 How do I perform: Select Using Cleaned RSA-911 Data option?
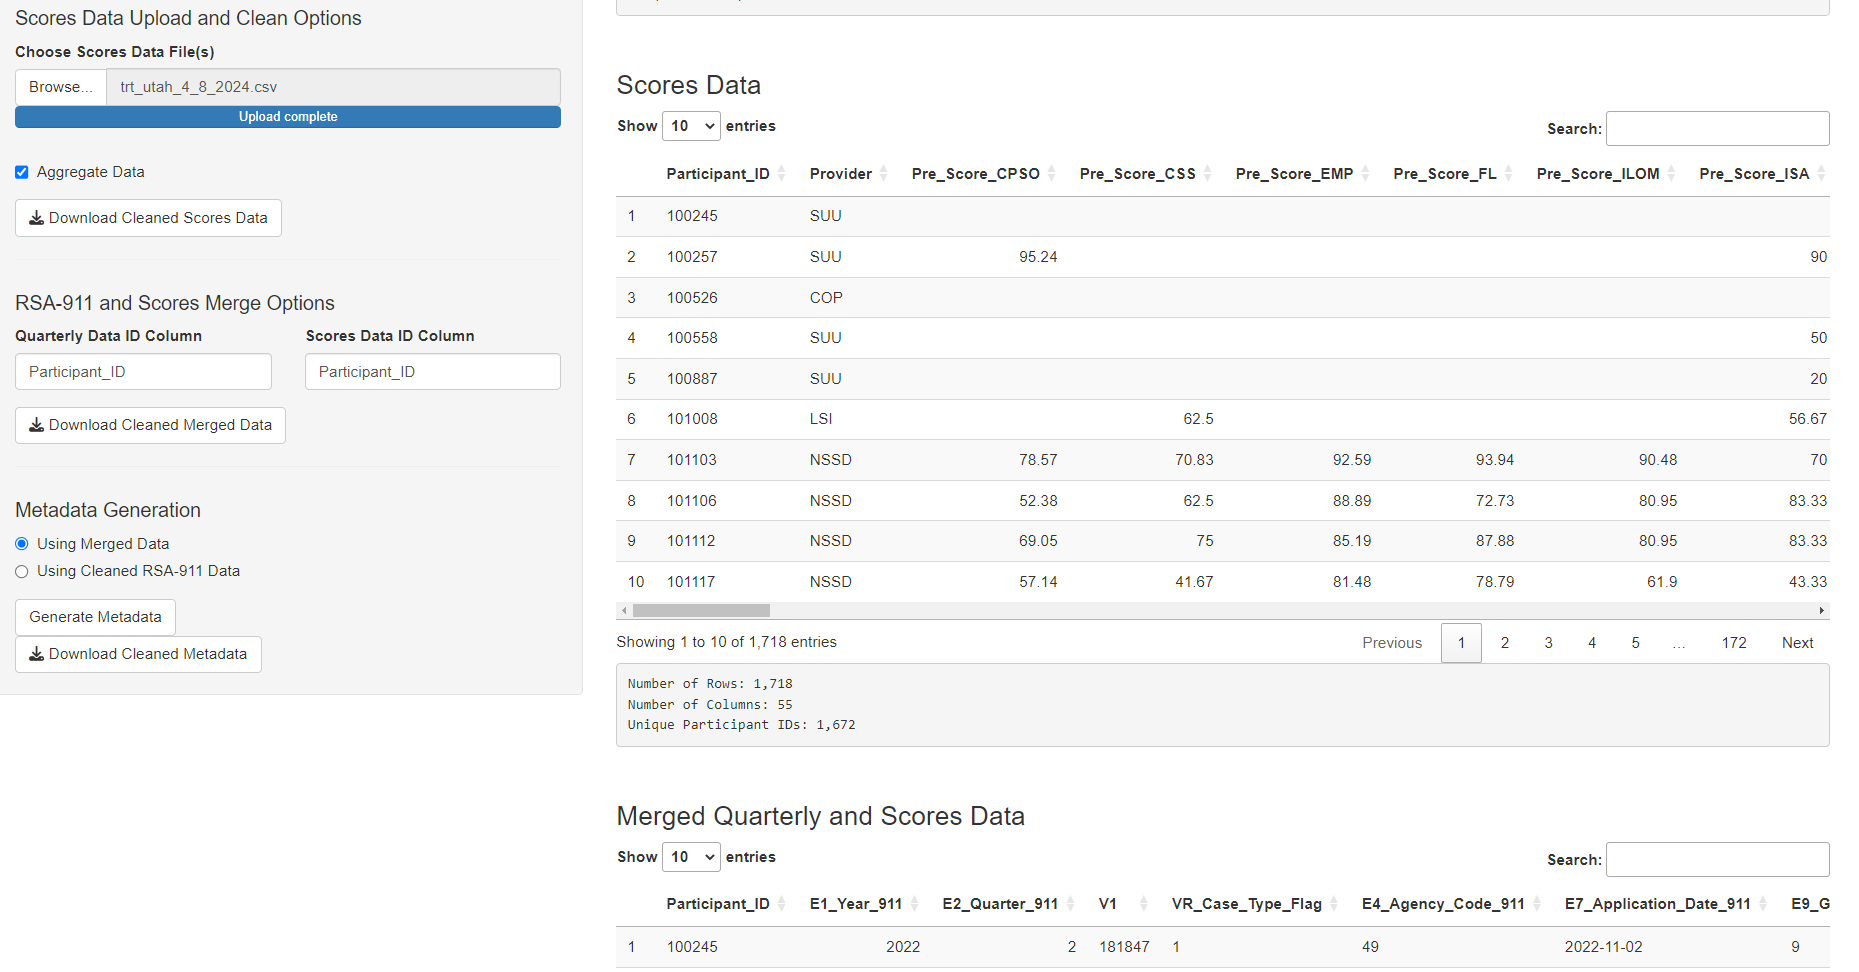[x=22, y=572]
